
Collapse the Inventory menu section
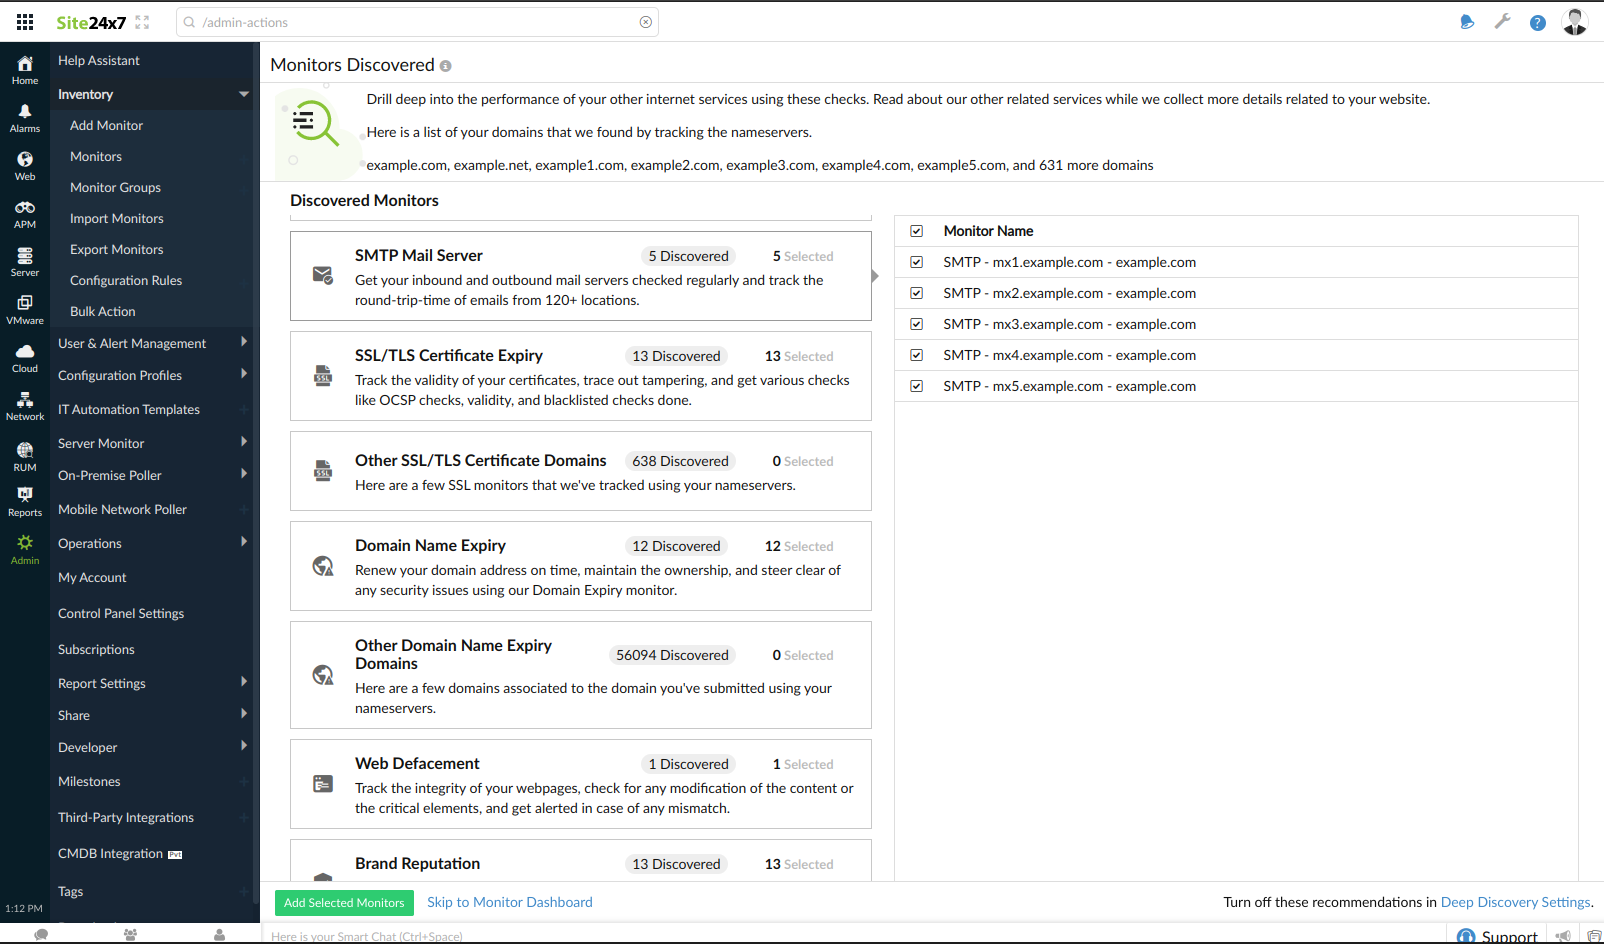[243, 94]
